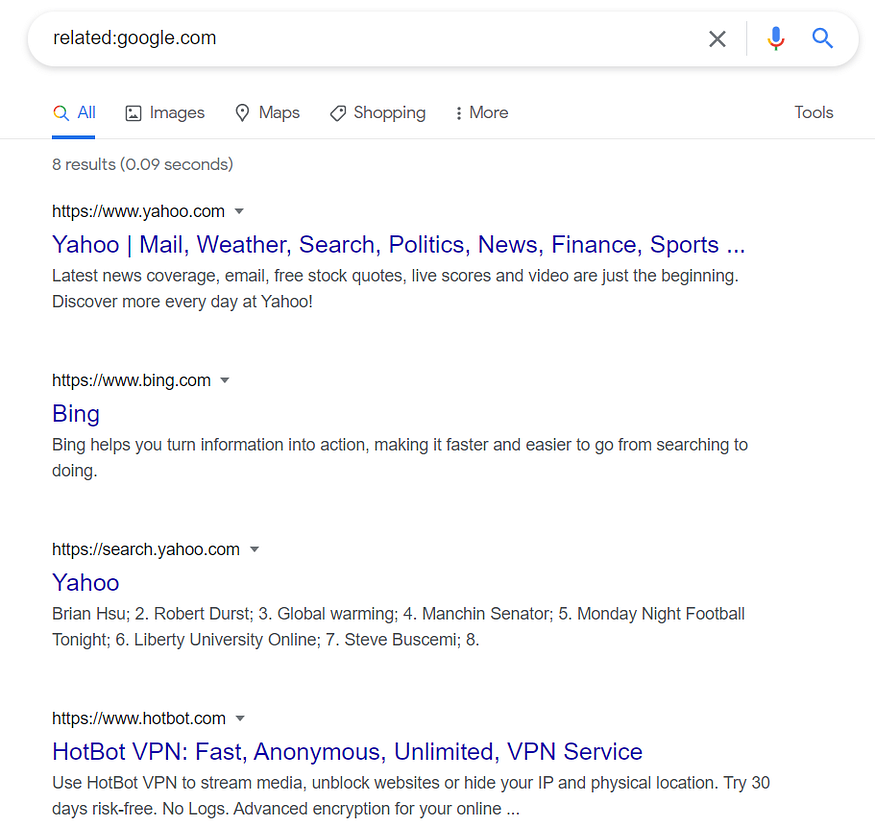Image resolution: width=875 pixels, height=828 pixels.
Task: Open the Tools options
Action: (814, 113)
